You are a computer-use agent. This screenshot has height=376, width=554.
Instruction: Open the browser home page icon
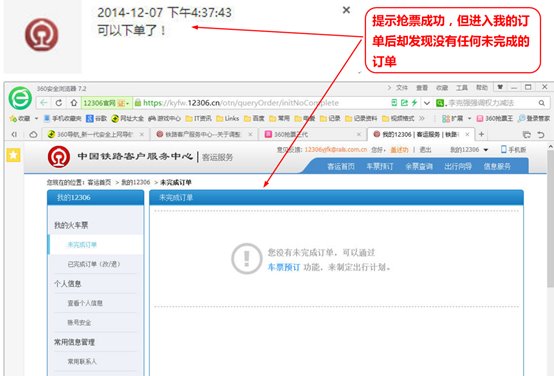73,103
